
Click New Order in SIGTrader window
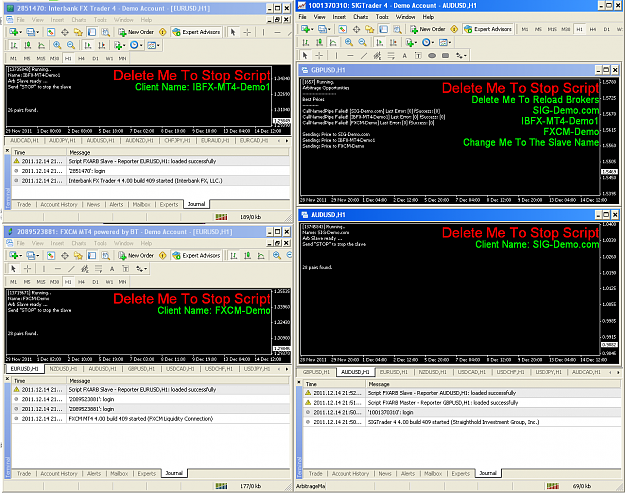[427, 29]
